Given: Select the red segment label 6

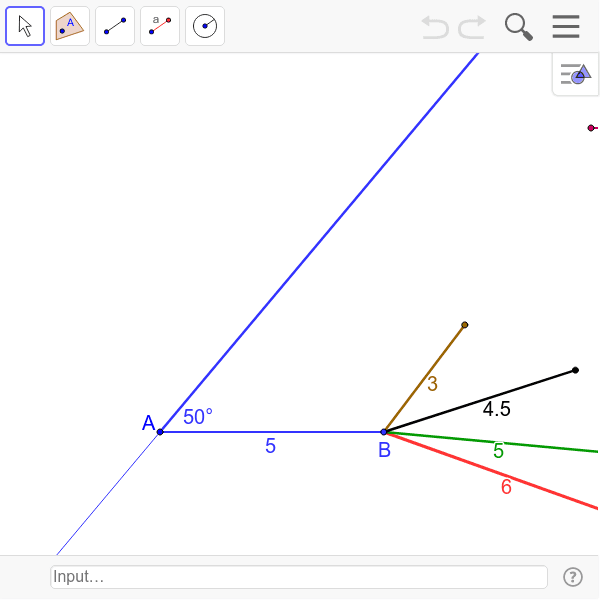Looking at the screenshot, I should coord(506,487).
